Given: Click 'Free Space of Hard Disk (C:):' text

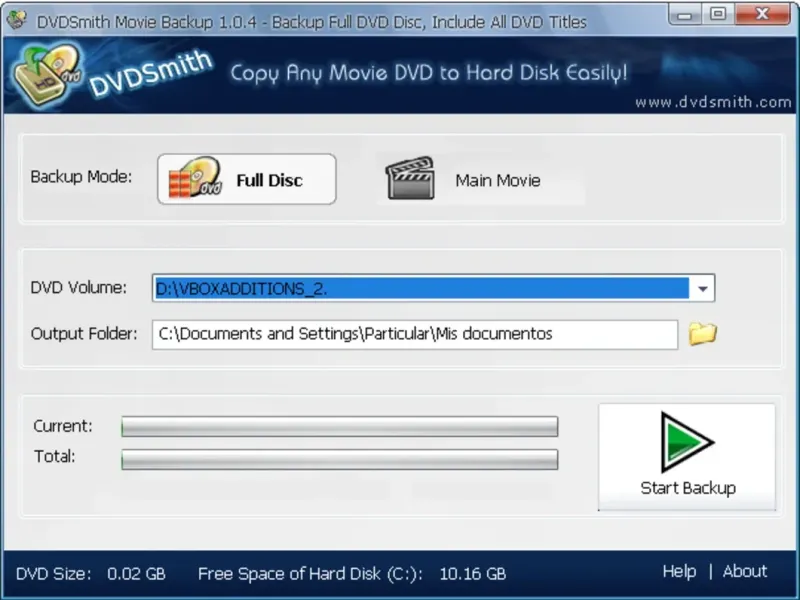Looking at the screenshot, I should (310, 574).
